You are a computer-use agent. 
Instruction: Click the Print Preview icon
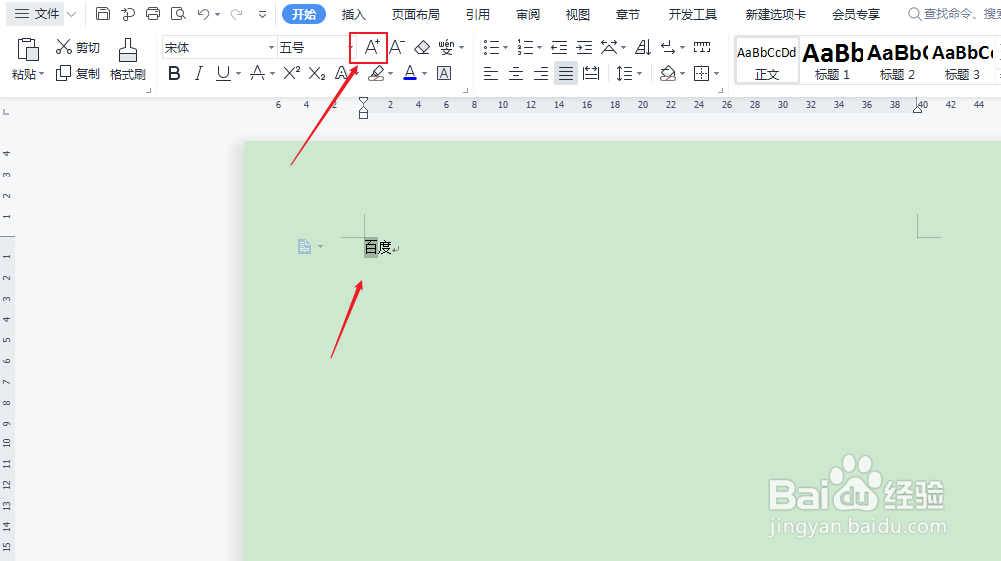pyautogui.click(x=178, y=13)
